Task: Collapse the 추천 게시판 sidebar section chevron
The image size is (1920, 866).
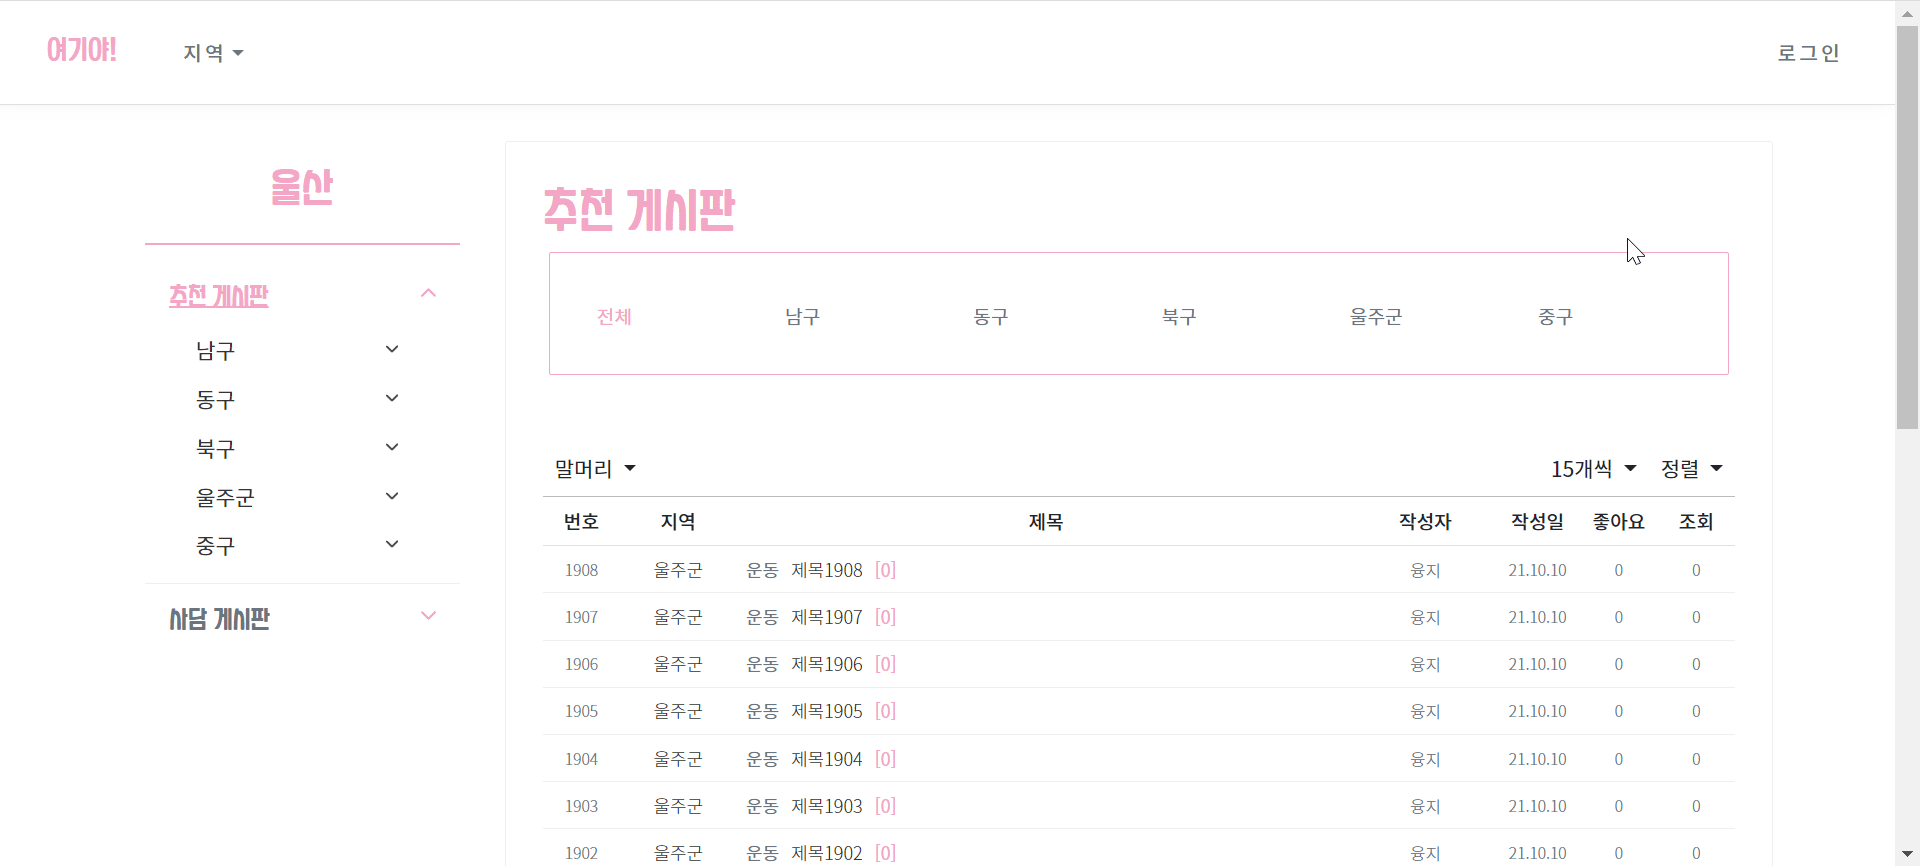Action: coord(429,293)
